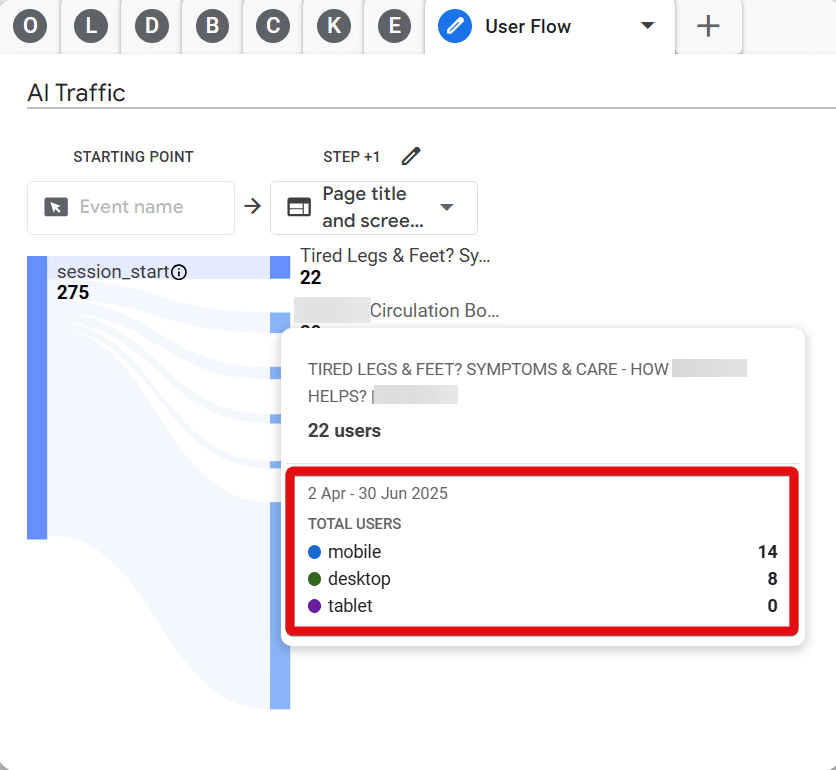Image resolution: width=836 pixels, height=770 pixels.
Task: Expand the User Flow tab dropdown arrow
Action: pyautogui.click(x=647, y=26)
